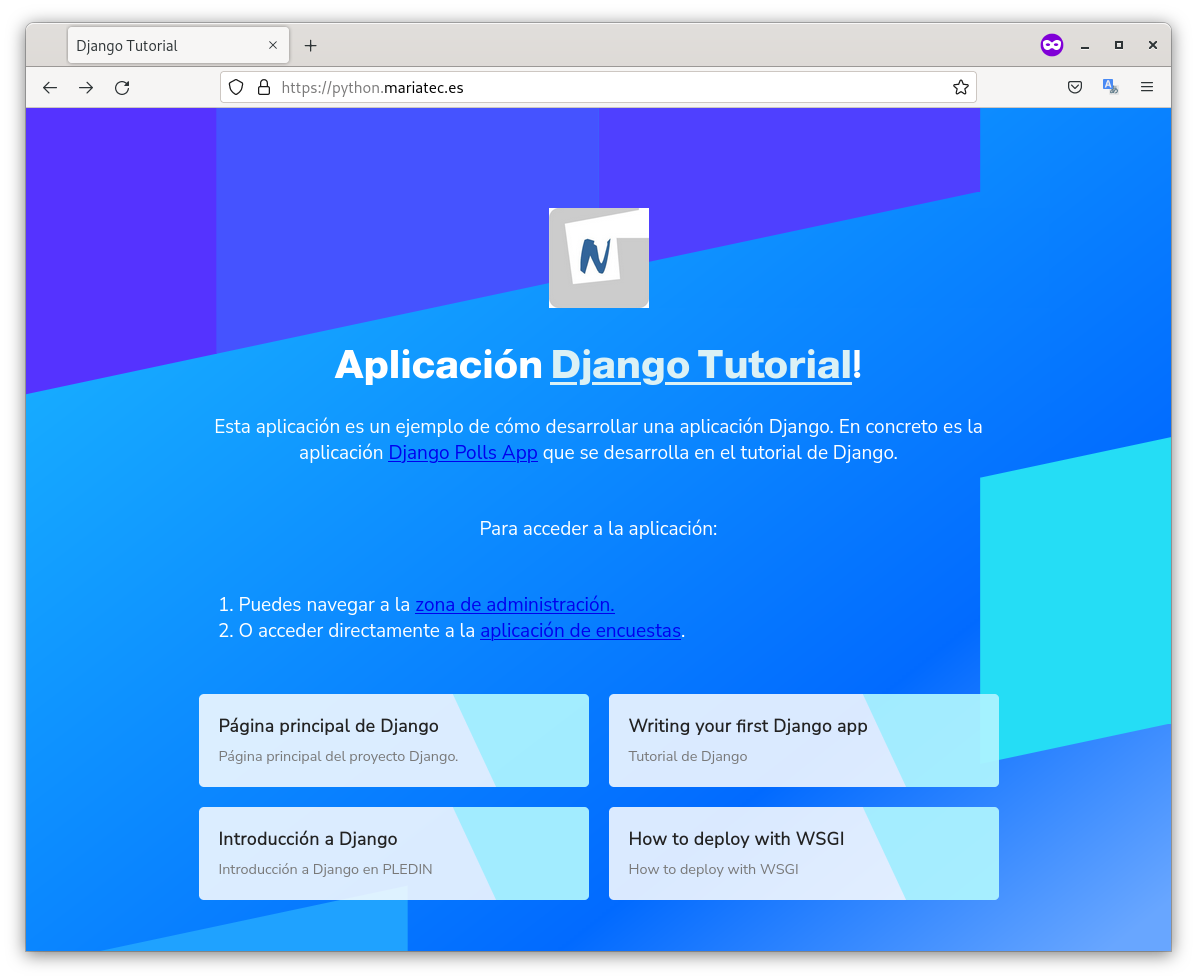
Task: Click the translate extension icon
Action: (1110, 87)
